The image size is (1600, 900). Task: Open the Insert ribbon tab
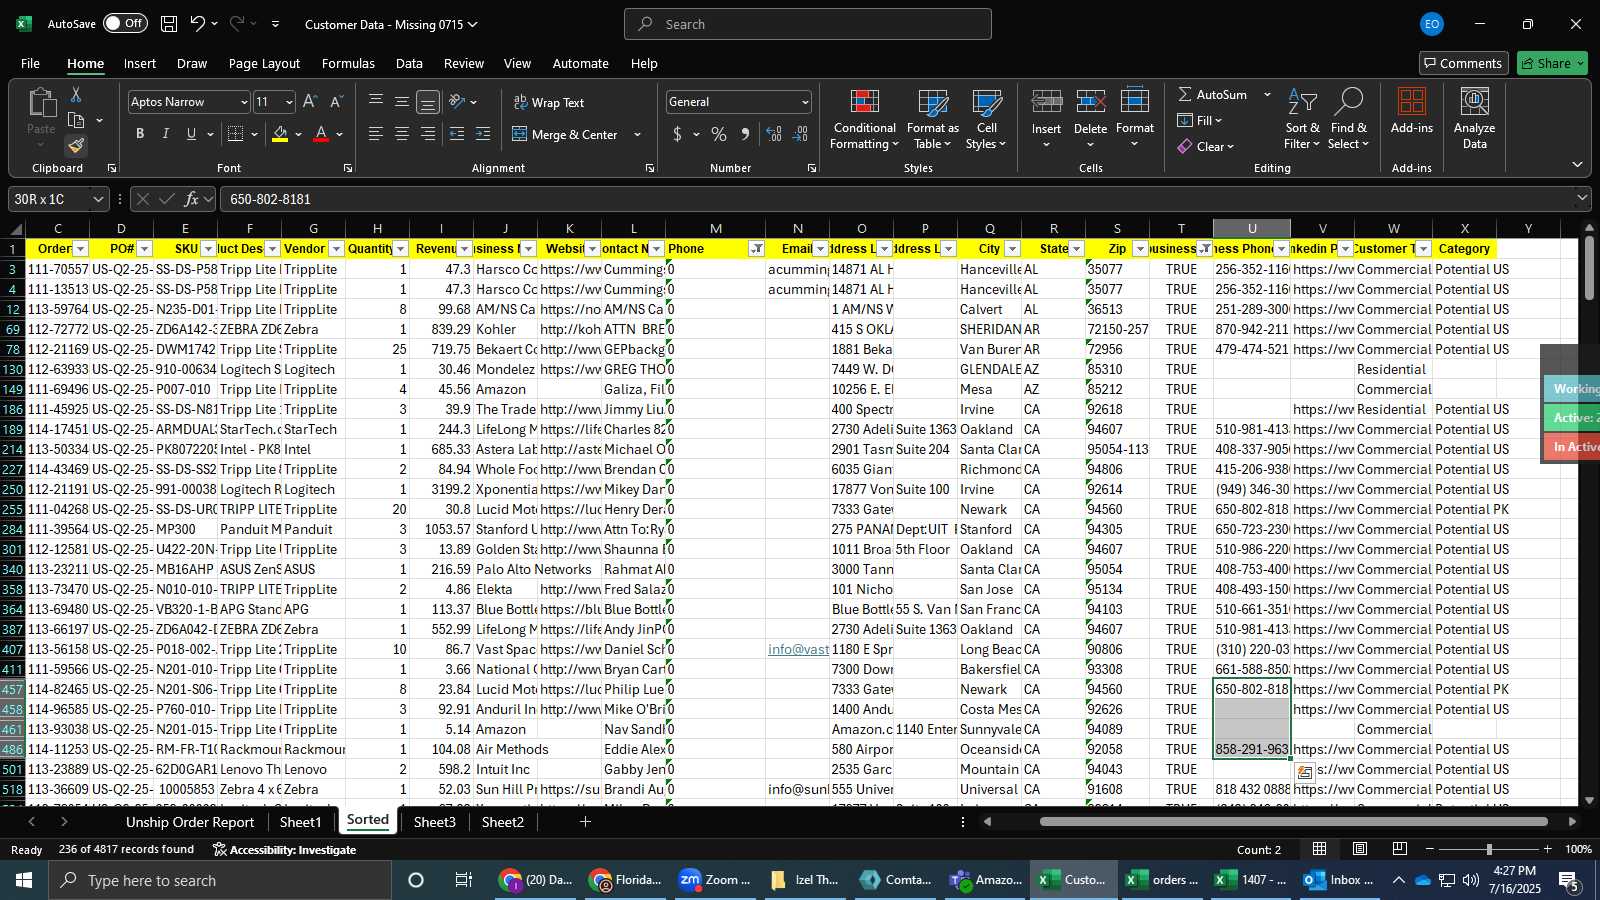(x=140, y=63)
